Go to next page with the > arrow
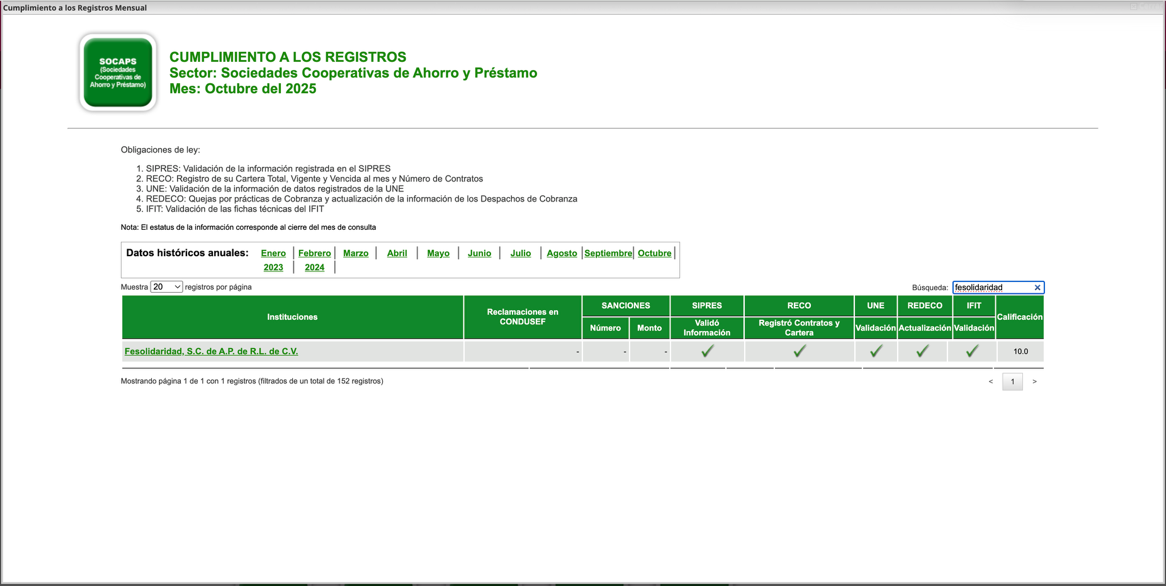Viewport: 1166px width, 586px height. [1034, 382]
